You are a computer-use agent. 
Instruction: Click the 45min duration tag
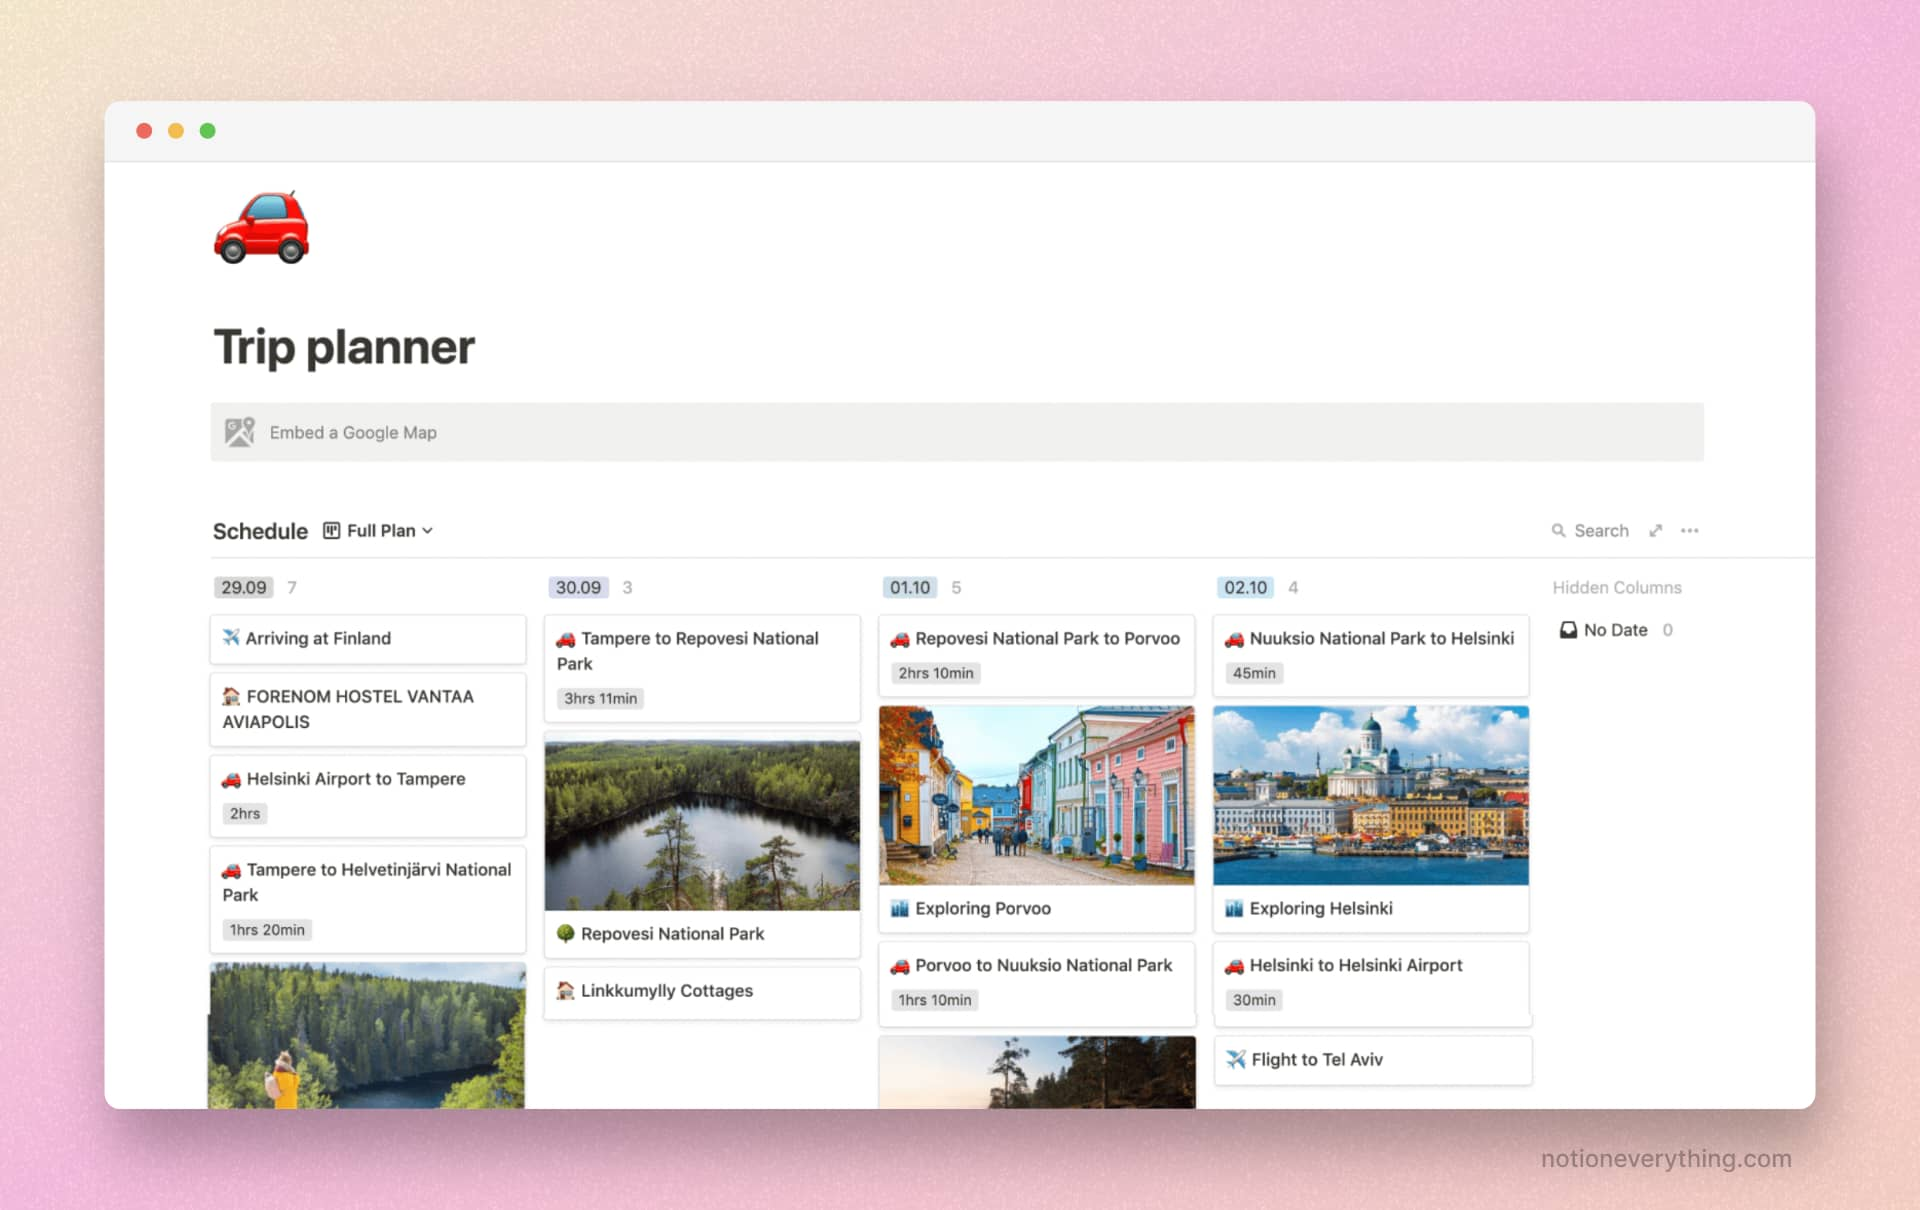(1254, 673)
